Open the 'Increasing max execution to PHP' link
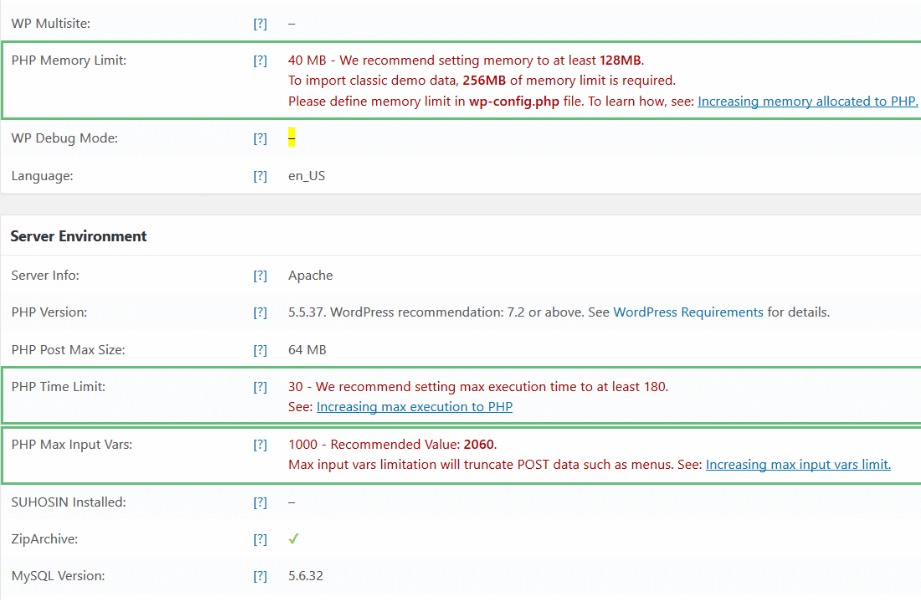This screenshot has height=600, width=921. pyautogui.click(x=414, y=407)
